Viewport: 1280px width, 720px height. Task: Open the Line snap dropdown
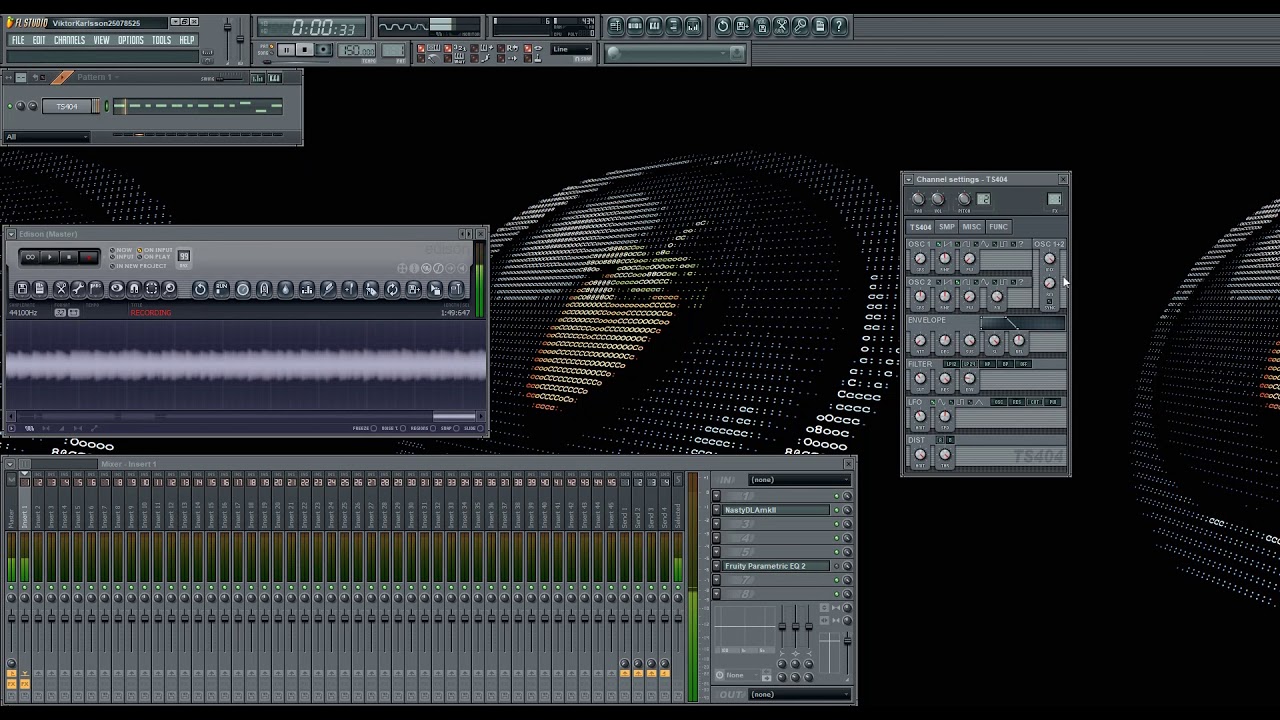pos(570,50)
